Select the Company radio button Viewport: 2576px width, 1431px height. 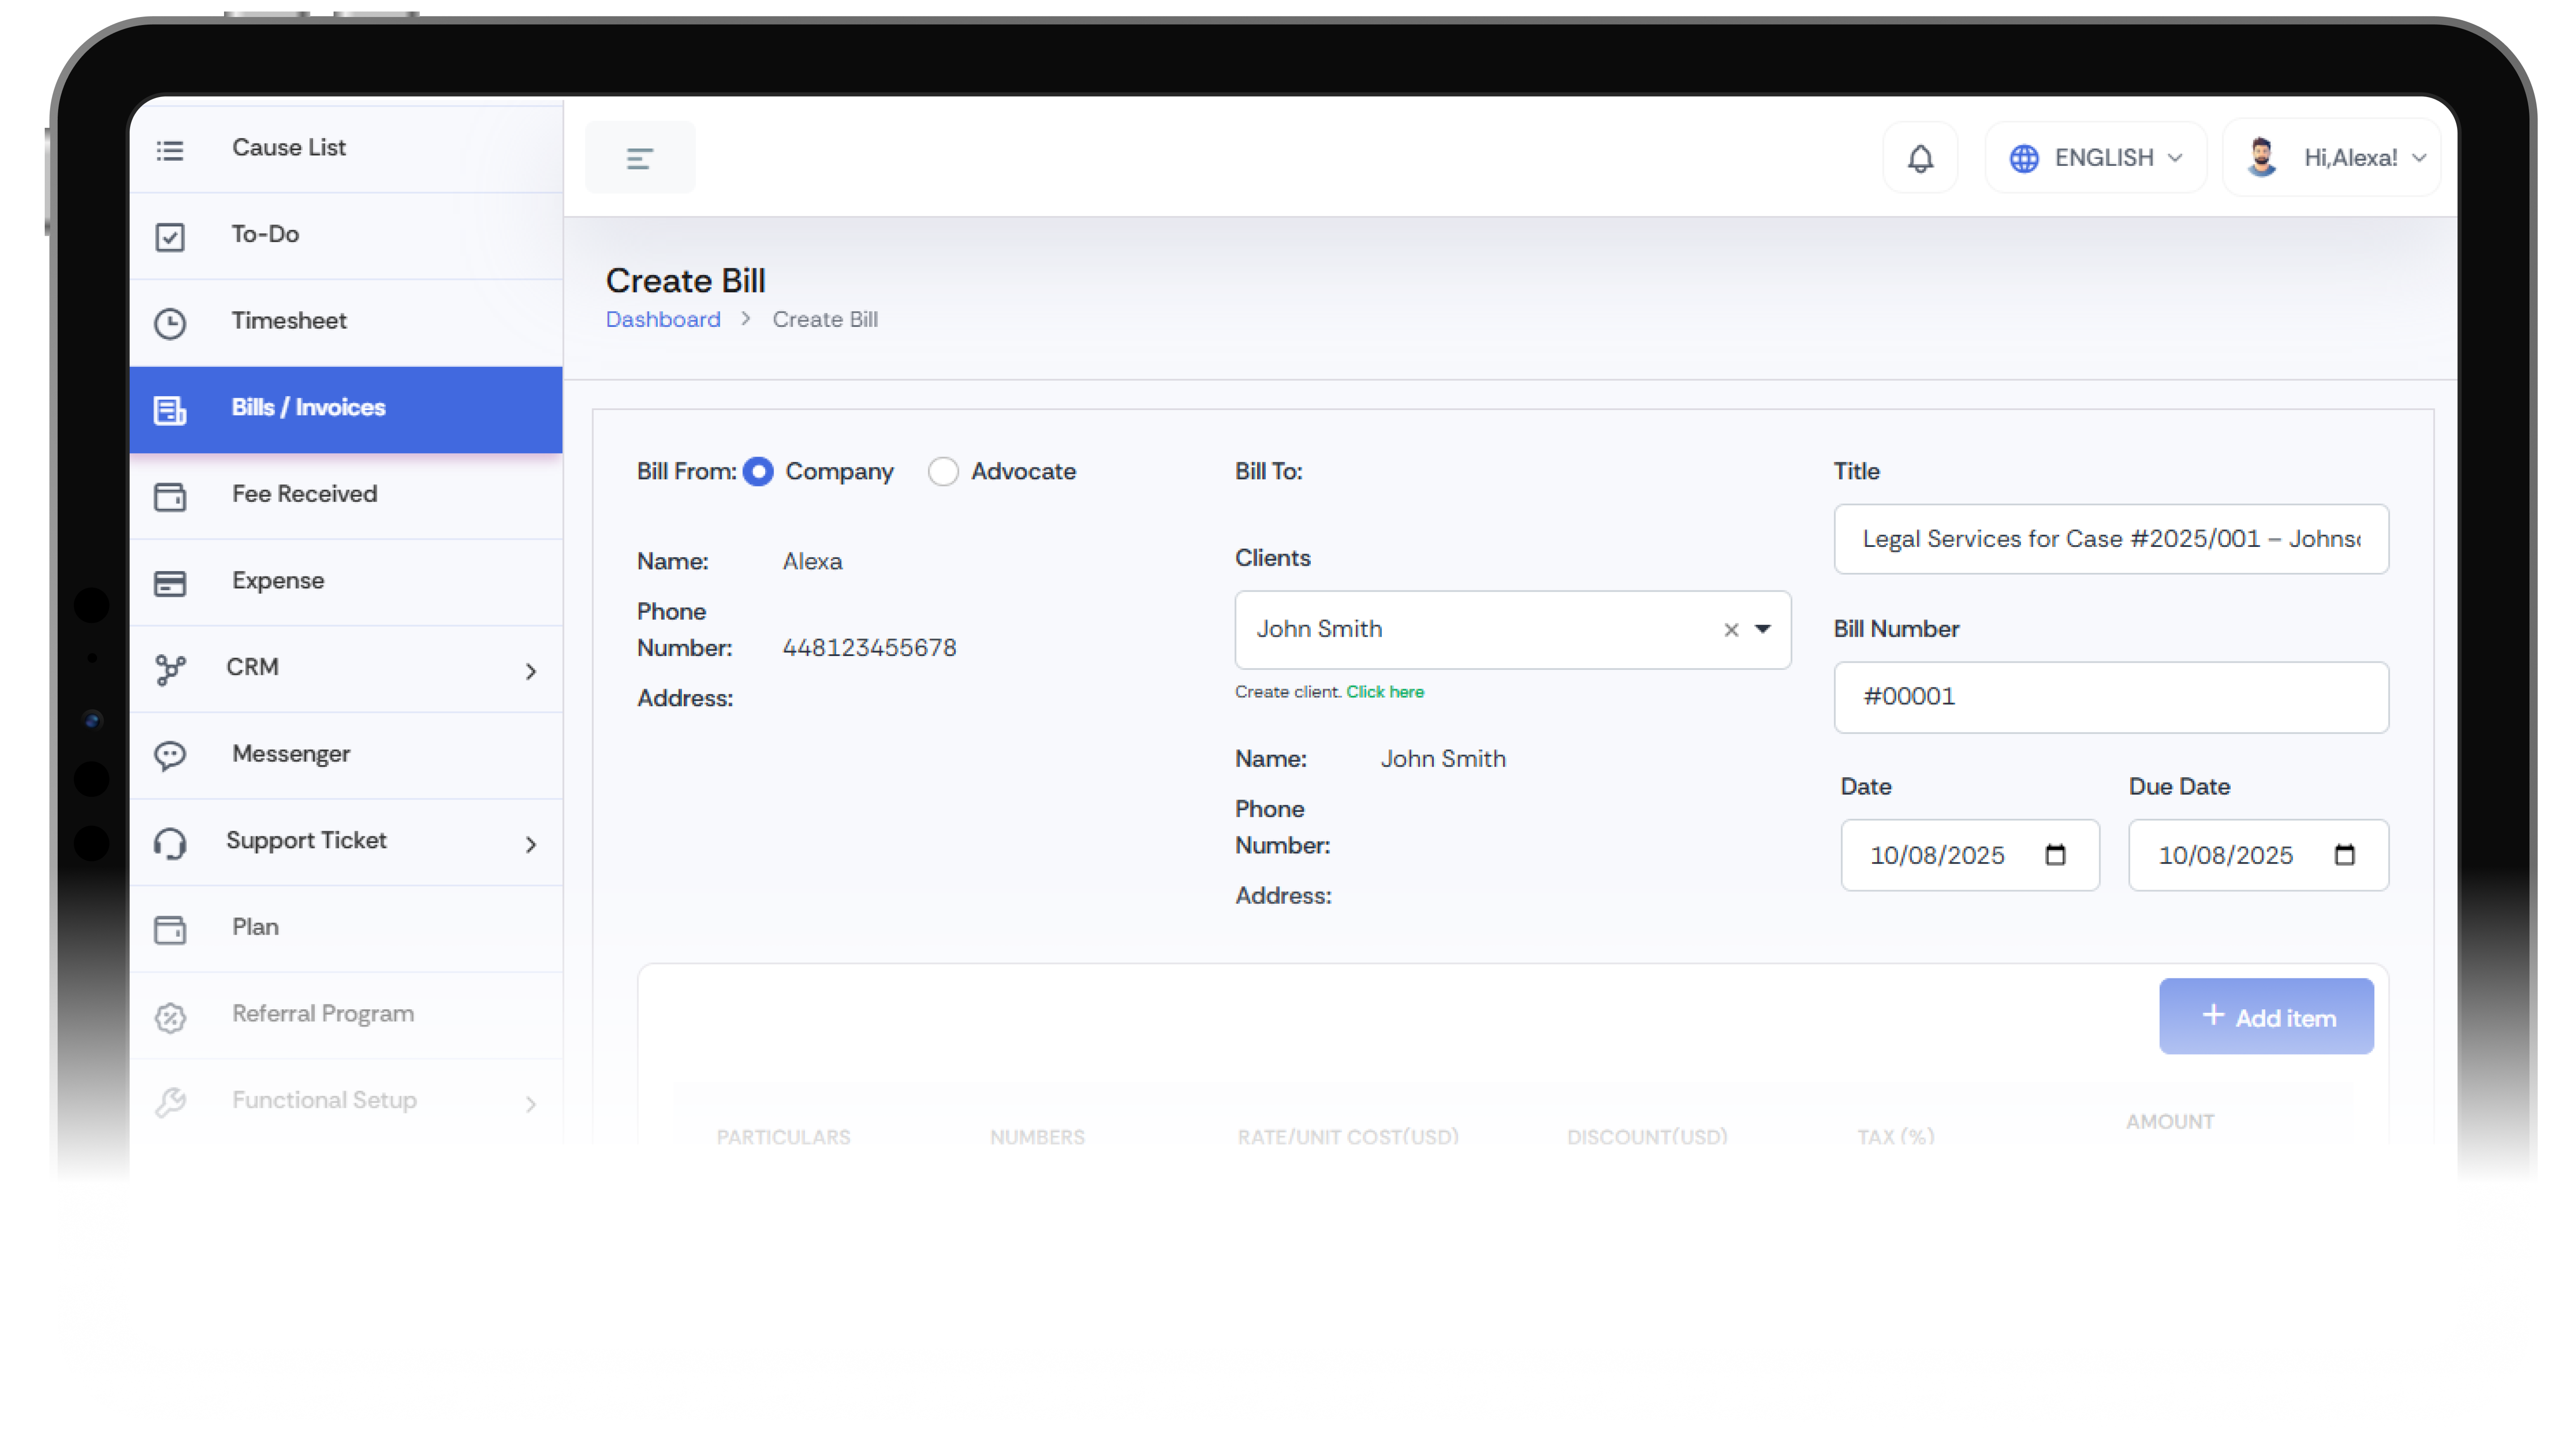pyautogui.click(x=758, y=471)
